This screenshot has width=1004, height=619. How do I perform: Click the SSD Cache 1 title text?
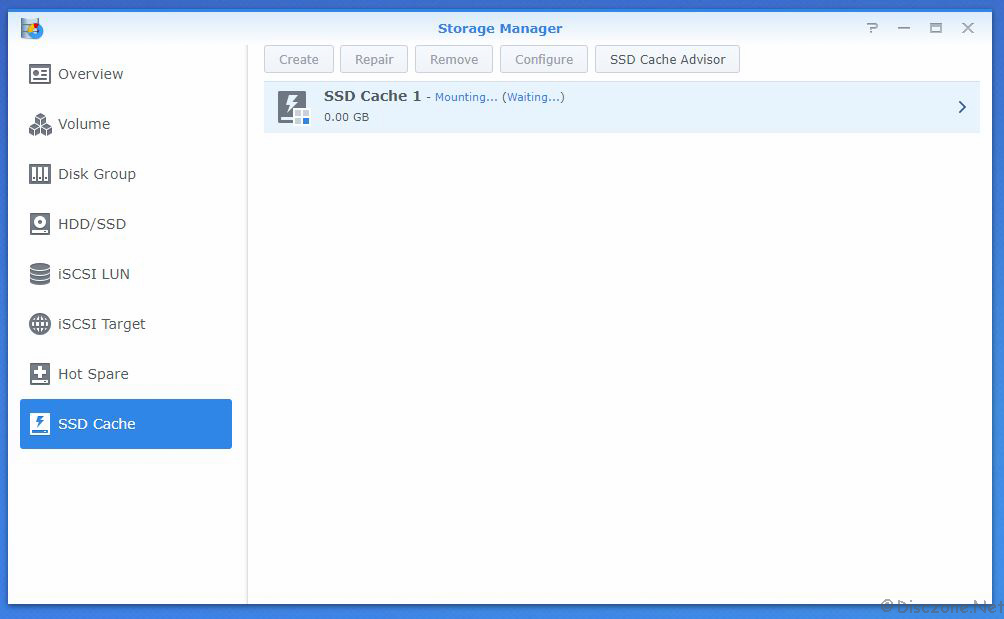(x=372, y=96)
